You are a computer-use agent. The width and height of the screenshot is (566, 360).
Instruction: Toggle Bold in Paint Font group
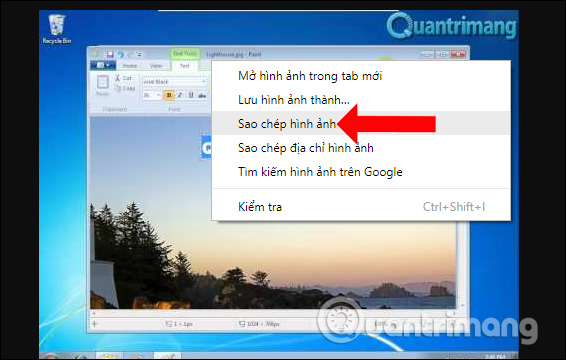point(169,95)
